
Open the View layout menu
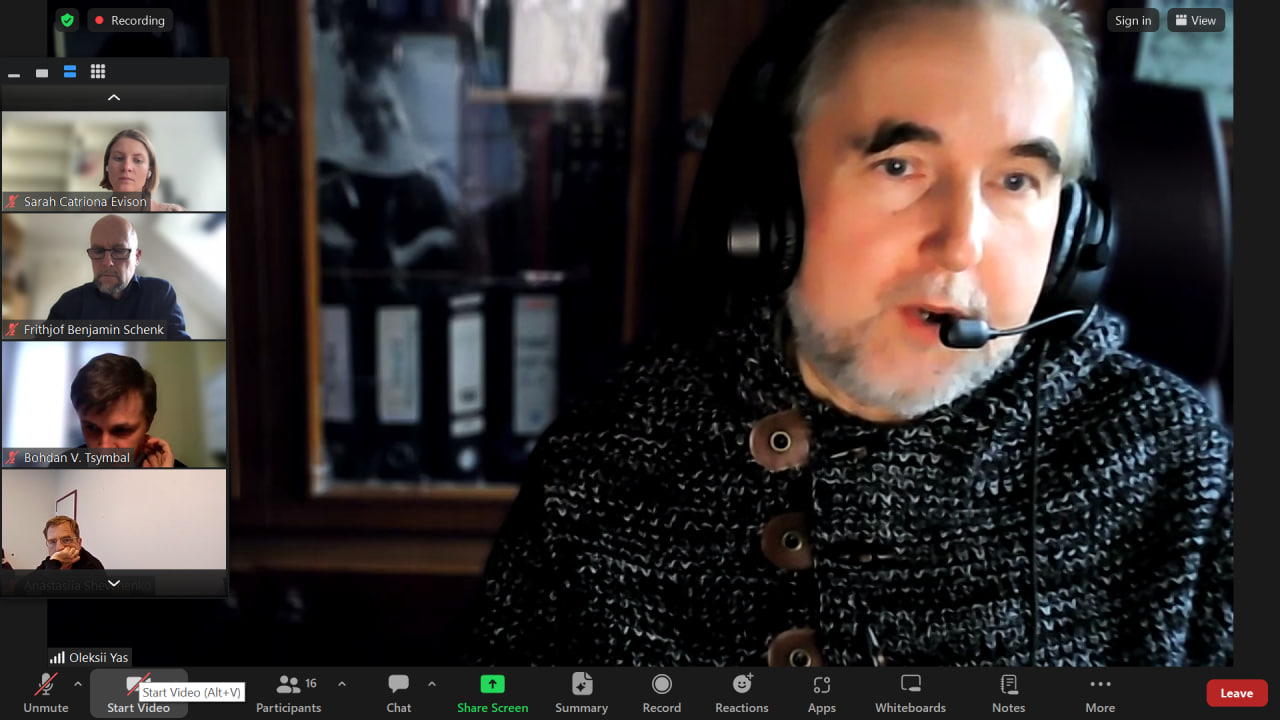1195,20
